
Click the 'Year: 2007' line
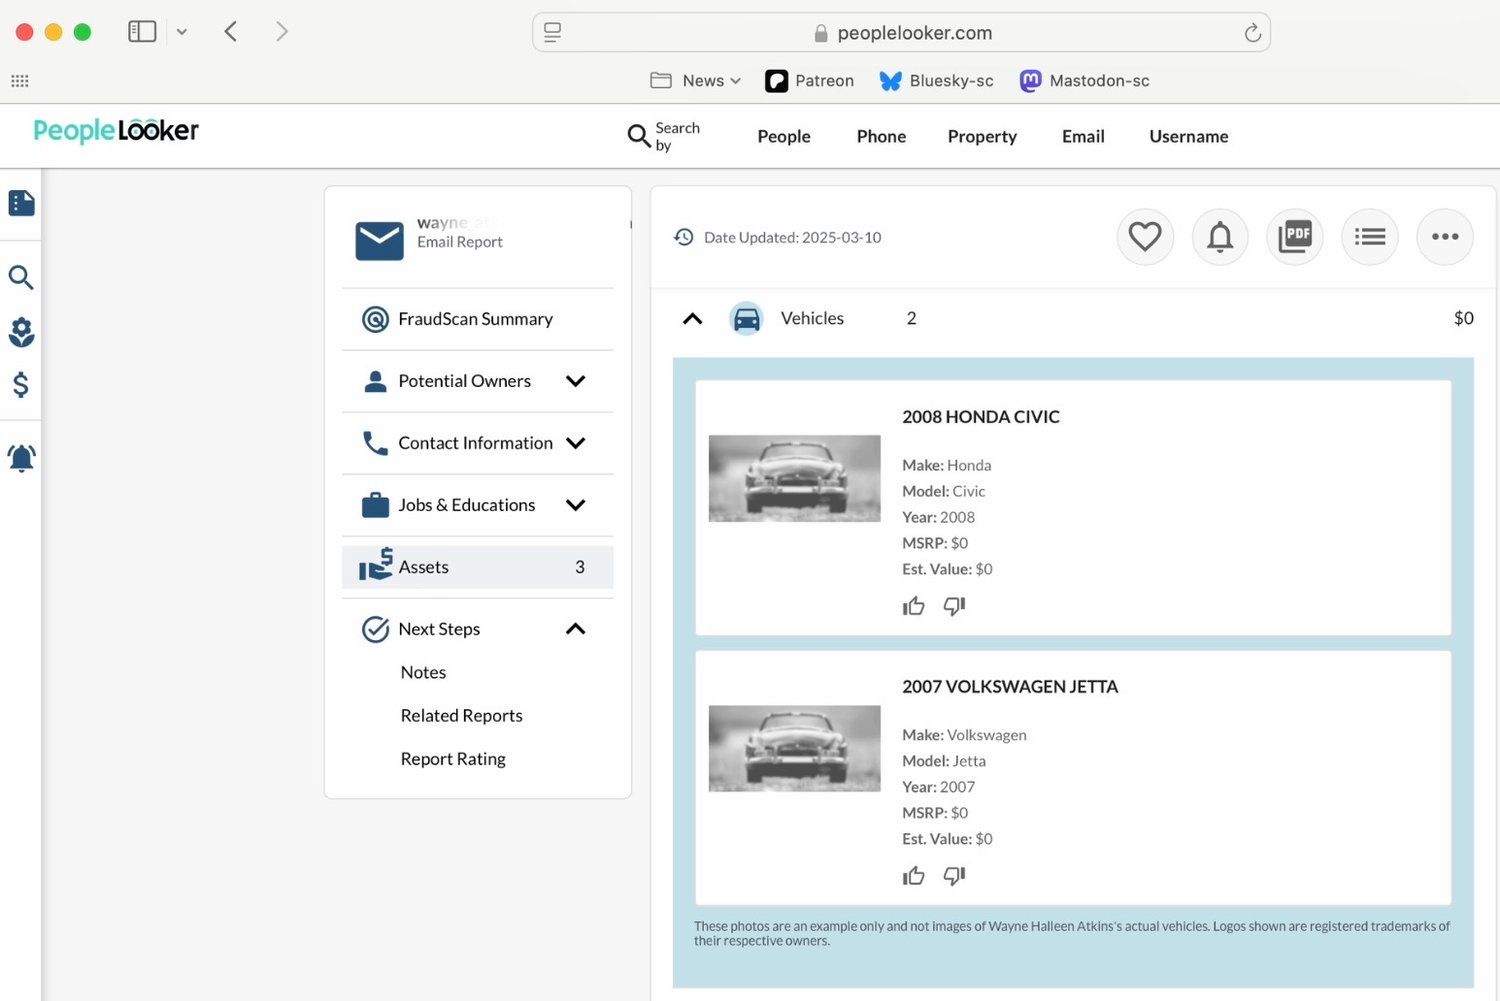click(939, 788)
